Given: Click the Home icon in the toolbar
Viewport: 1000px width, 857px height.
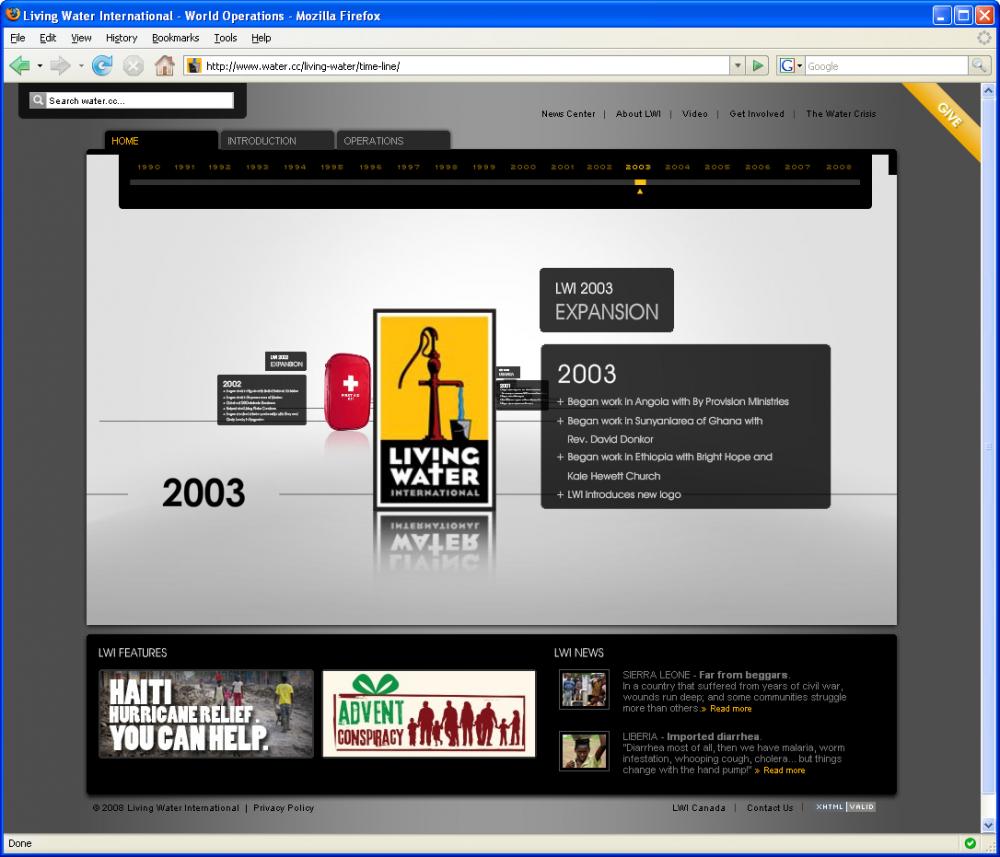Looking at the screenshot, I should (165, 66).
